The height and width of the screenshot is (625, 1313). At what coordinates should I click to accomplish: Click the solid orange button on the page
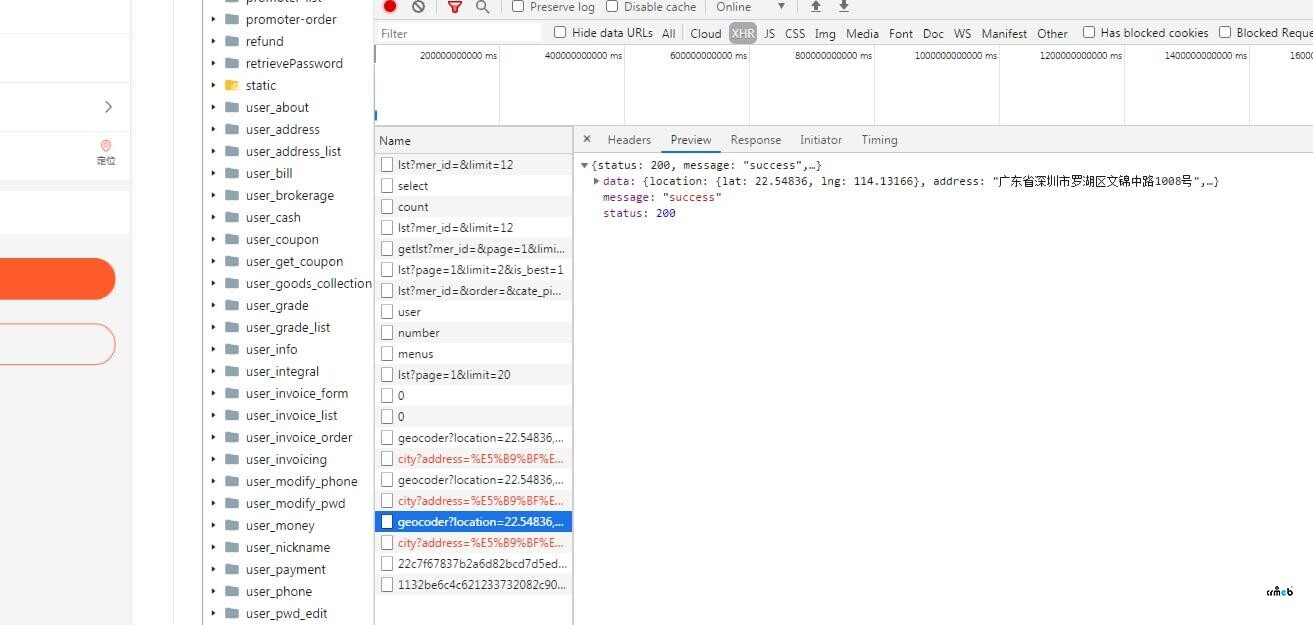click(57, 279)
